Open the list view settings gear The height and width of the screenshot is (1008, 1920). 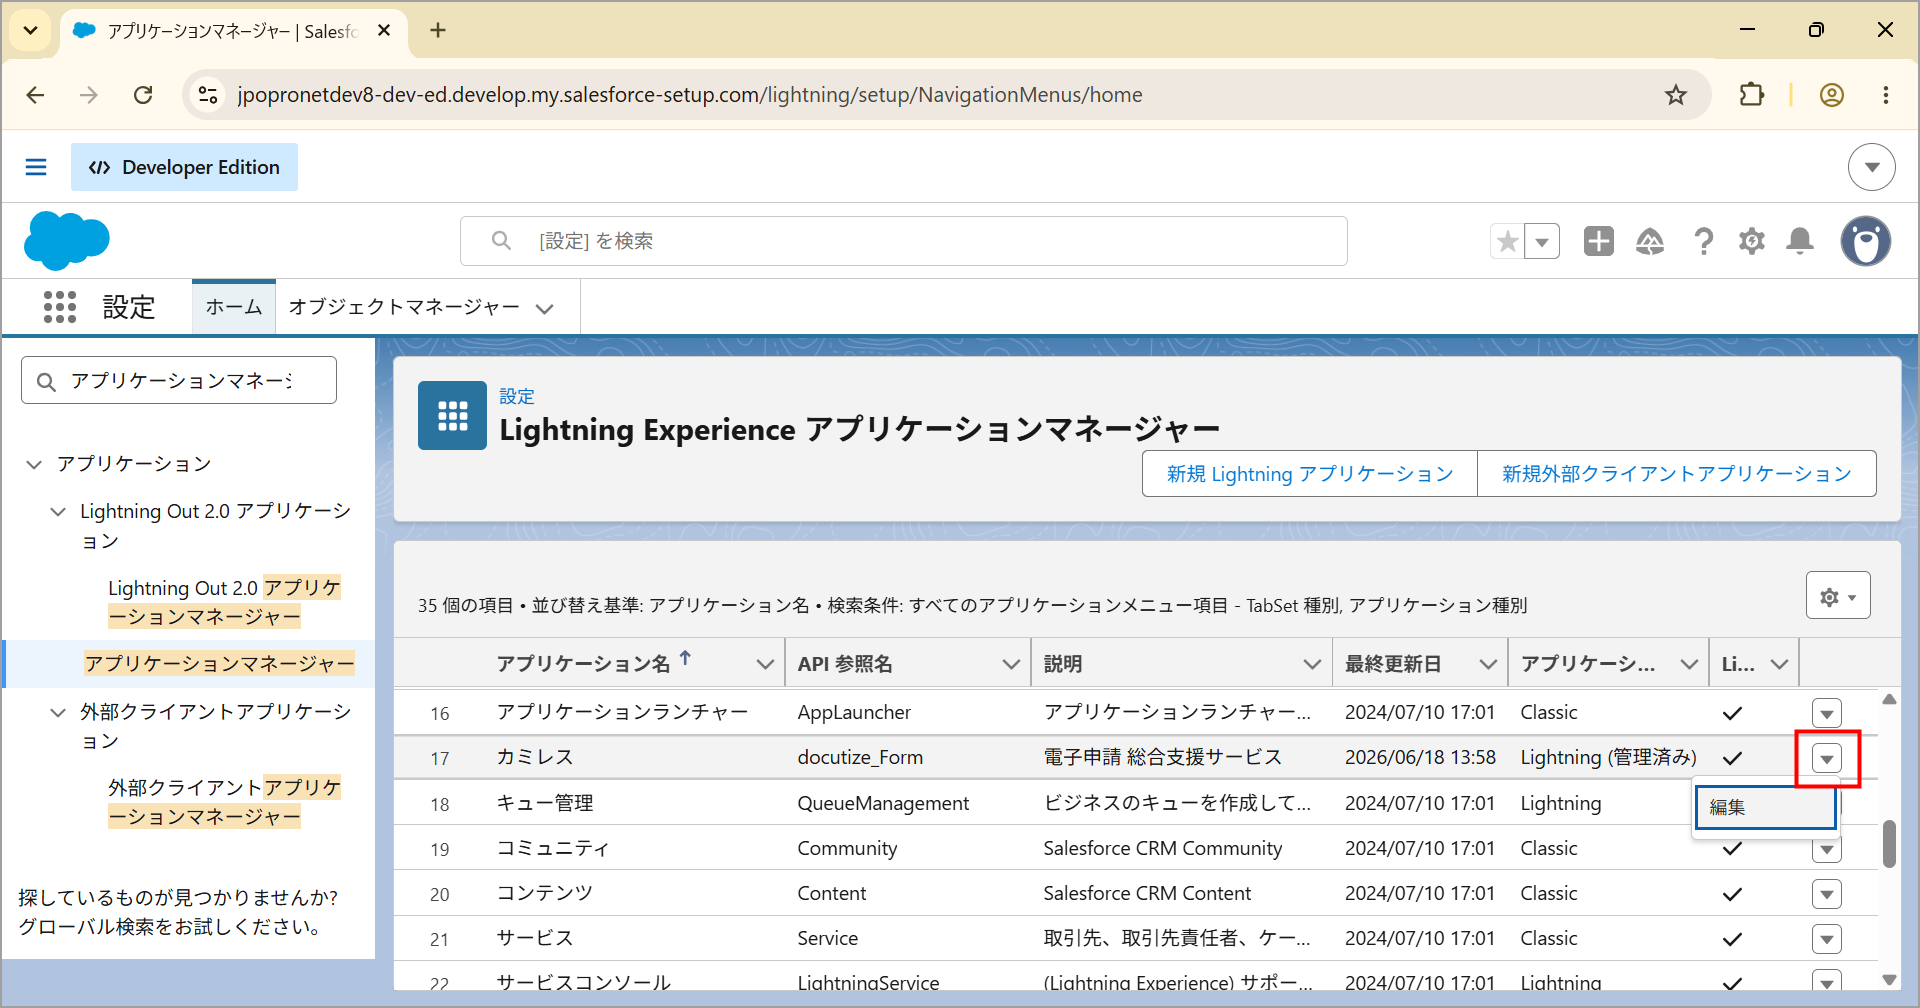pyautogui.click(x=1838, y=596)
